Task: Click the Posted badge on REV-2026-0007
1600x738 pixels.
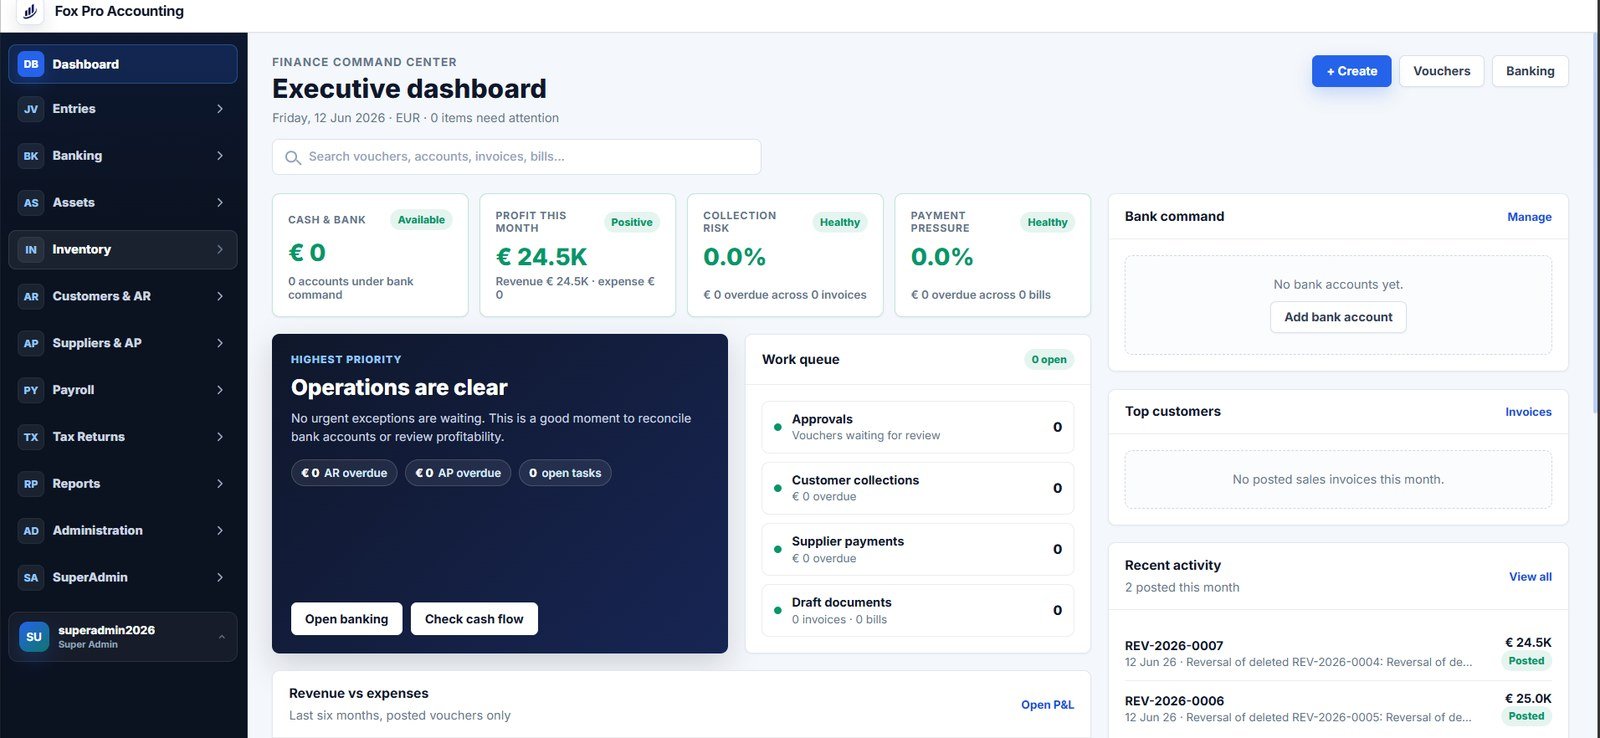Action: (x=1526, y=661)
